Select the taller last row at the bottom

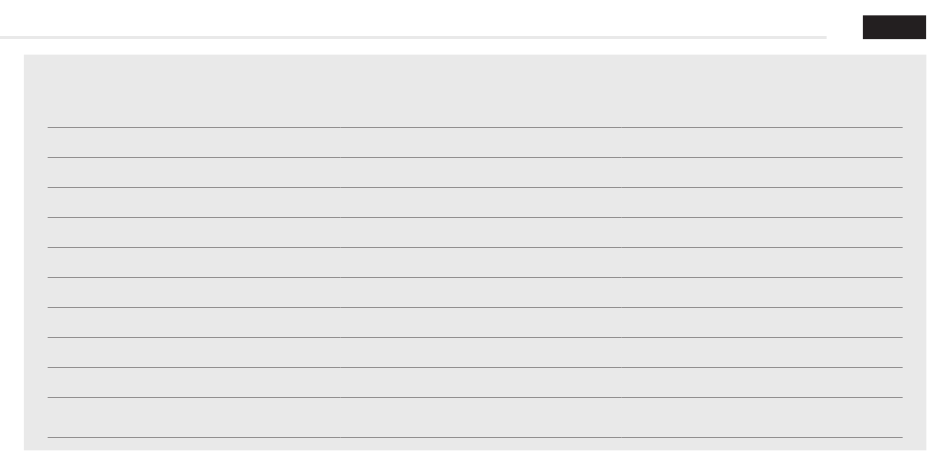(x=474, y=417)
